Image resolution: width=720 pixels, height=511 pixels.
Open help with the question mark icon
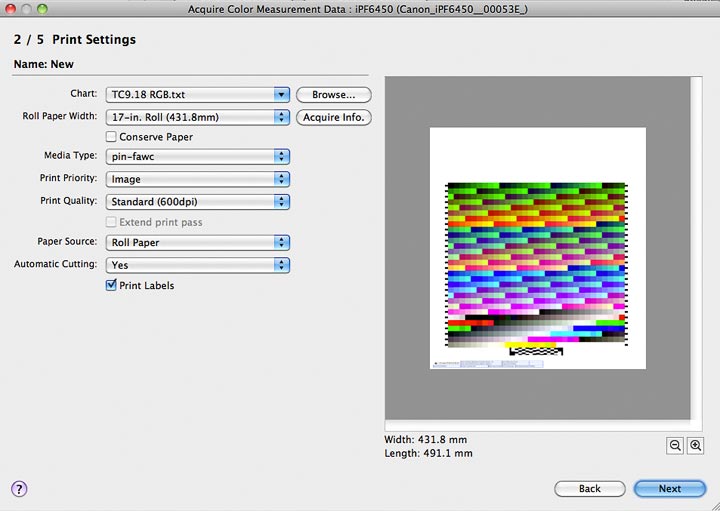click(19, 489)
